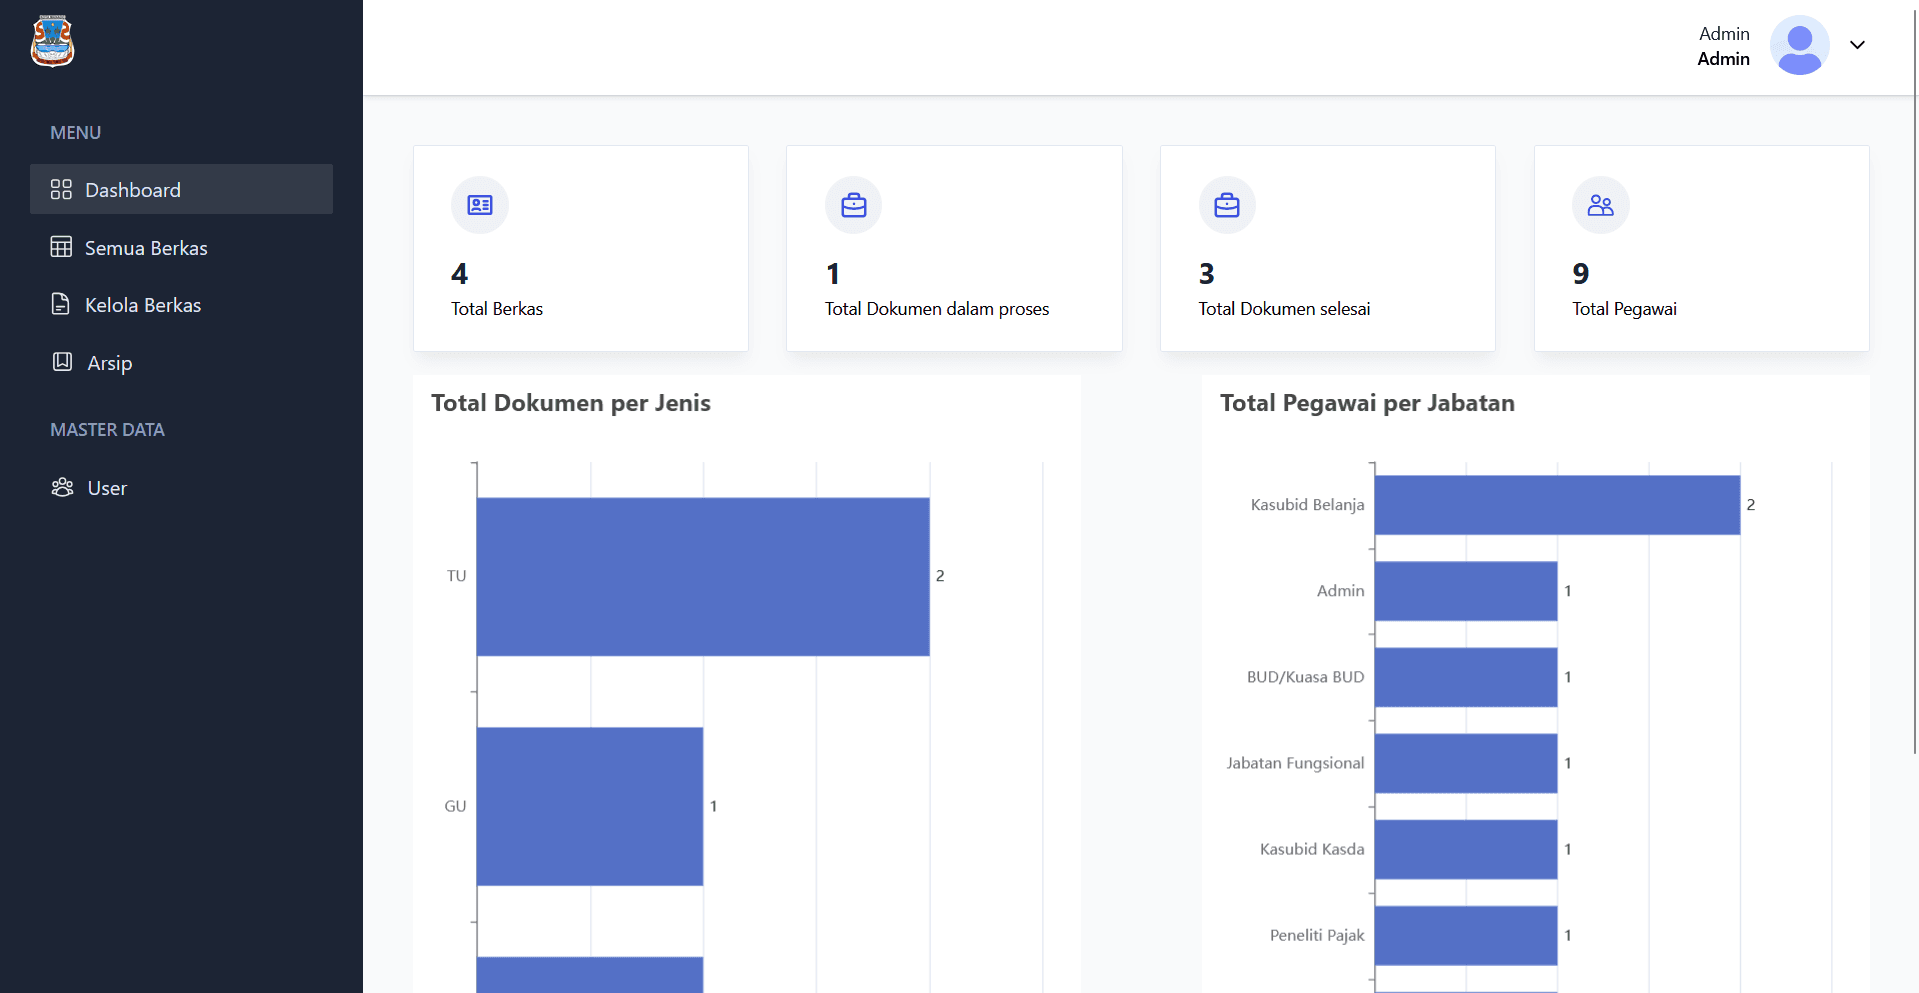Click the GU bar in the documents chart
This screenshot has height=993, width=1919.
coord(590,806)
